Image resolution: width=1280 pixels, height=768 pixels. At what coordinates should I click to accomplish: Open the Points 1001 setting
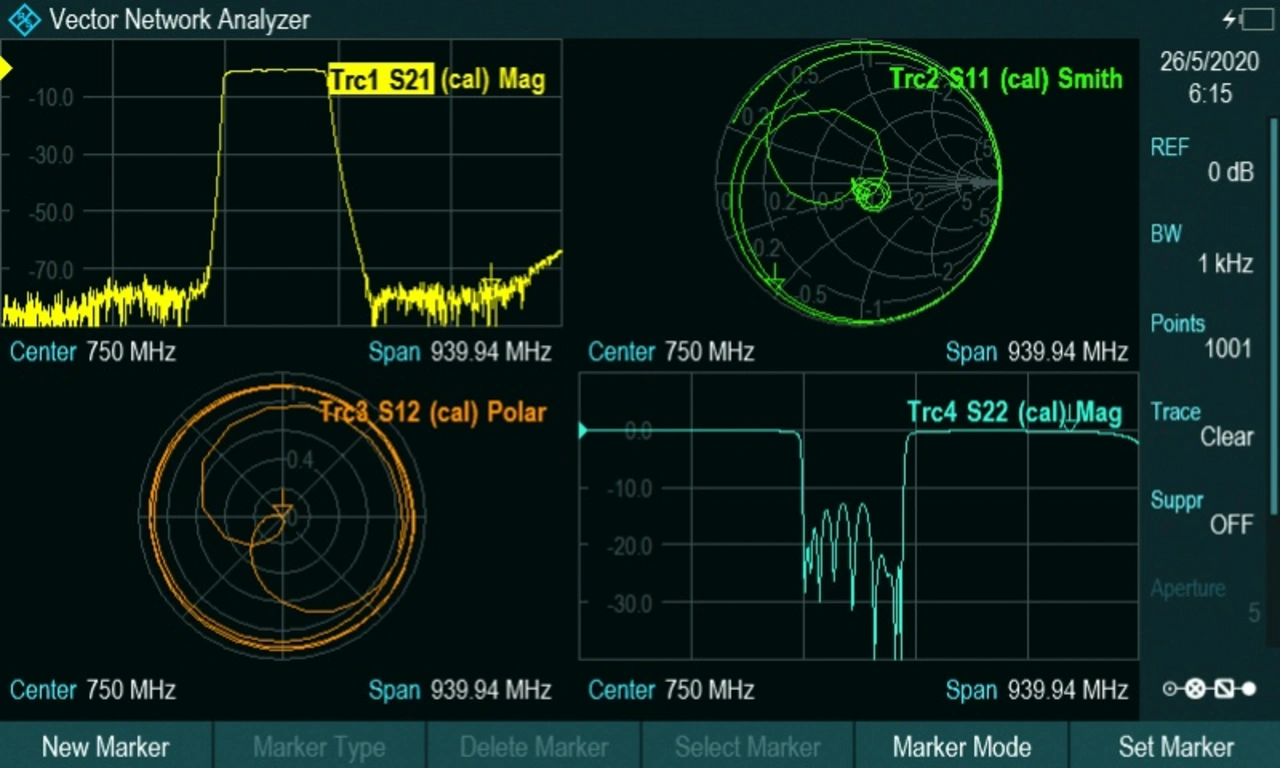pyautogui.click(x=1202, y=336)
